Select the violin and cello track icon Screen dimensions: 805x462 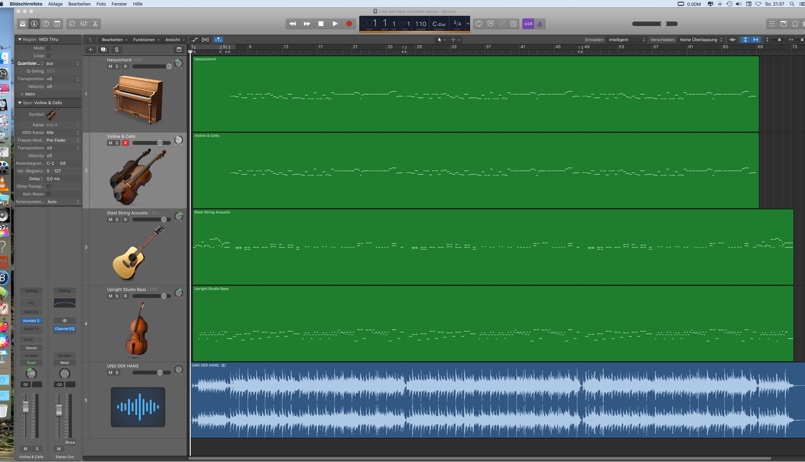(x=138, y=177)
